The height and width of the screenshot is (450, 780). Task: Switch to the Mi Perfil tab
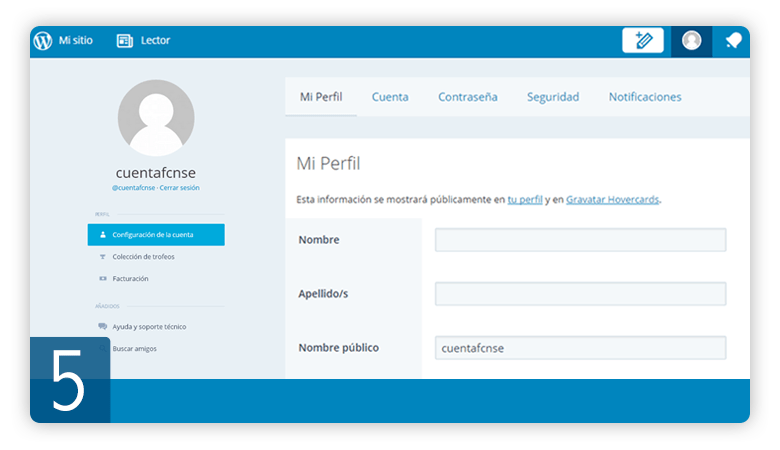[x=321, y=97]
